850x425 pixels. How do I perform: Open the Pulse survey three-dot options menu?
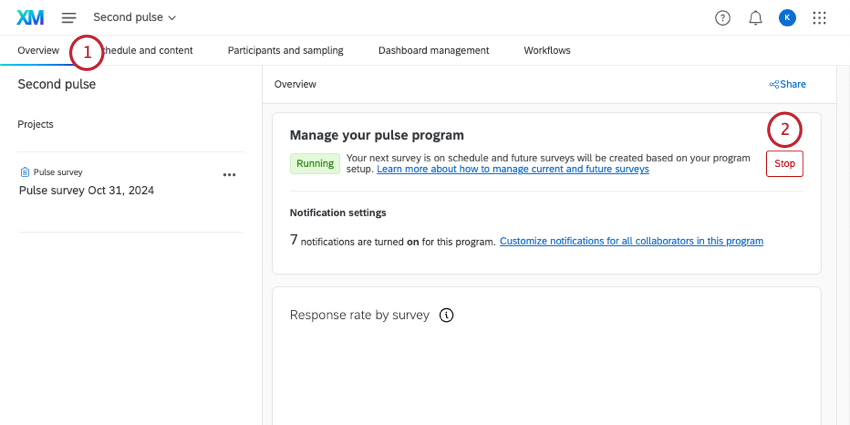coord(229,174)
